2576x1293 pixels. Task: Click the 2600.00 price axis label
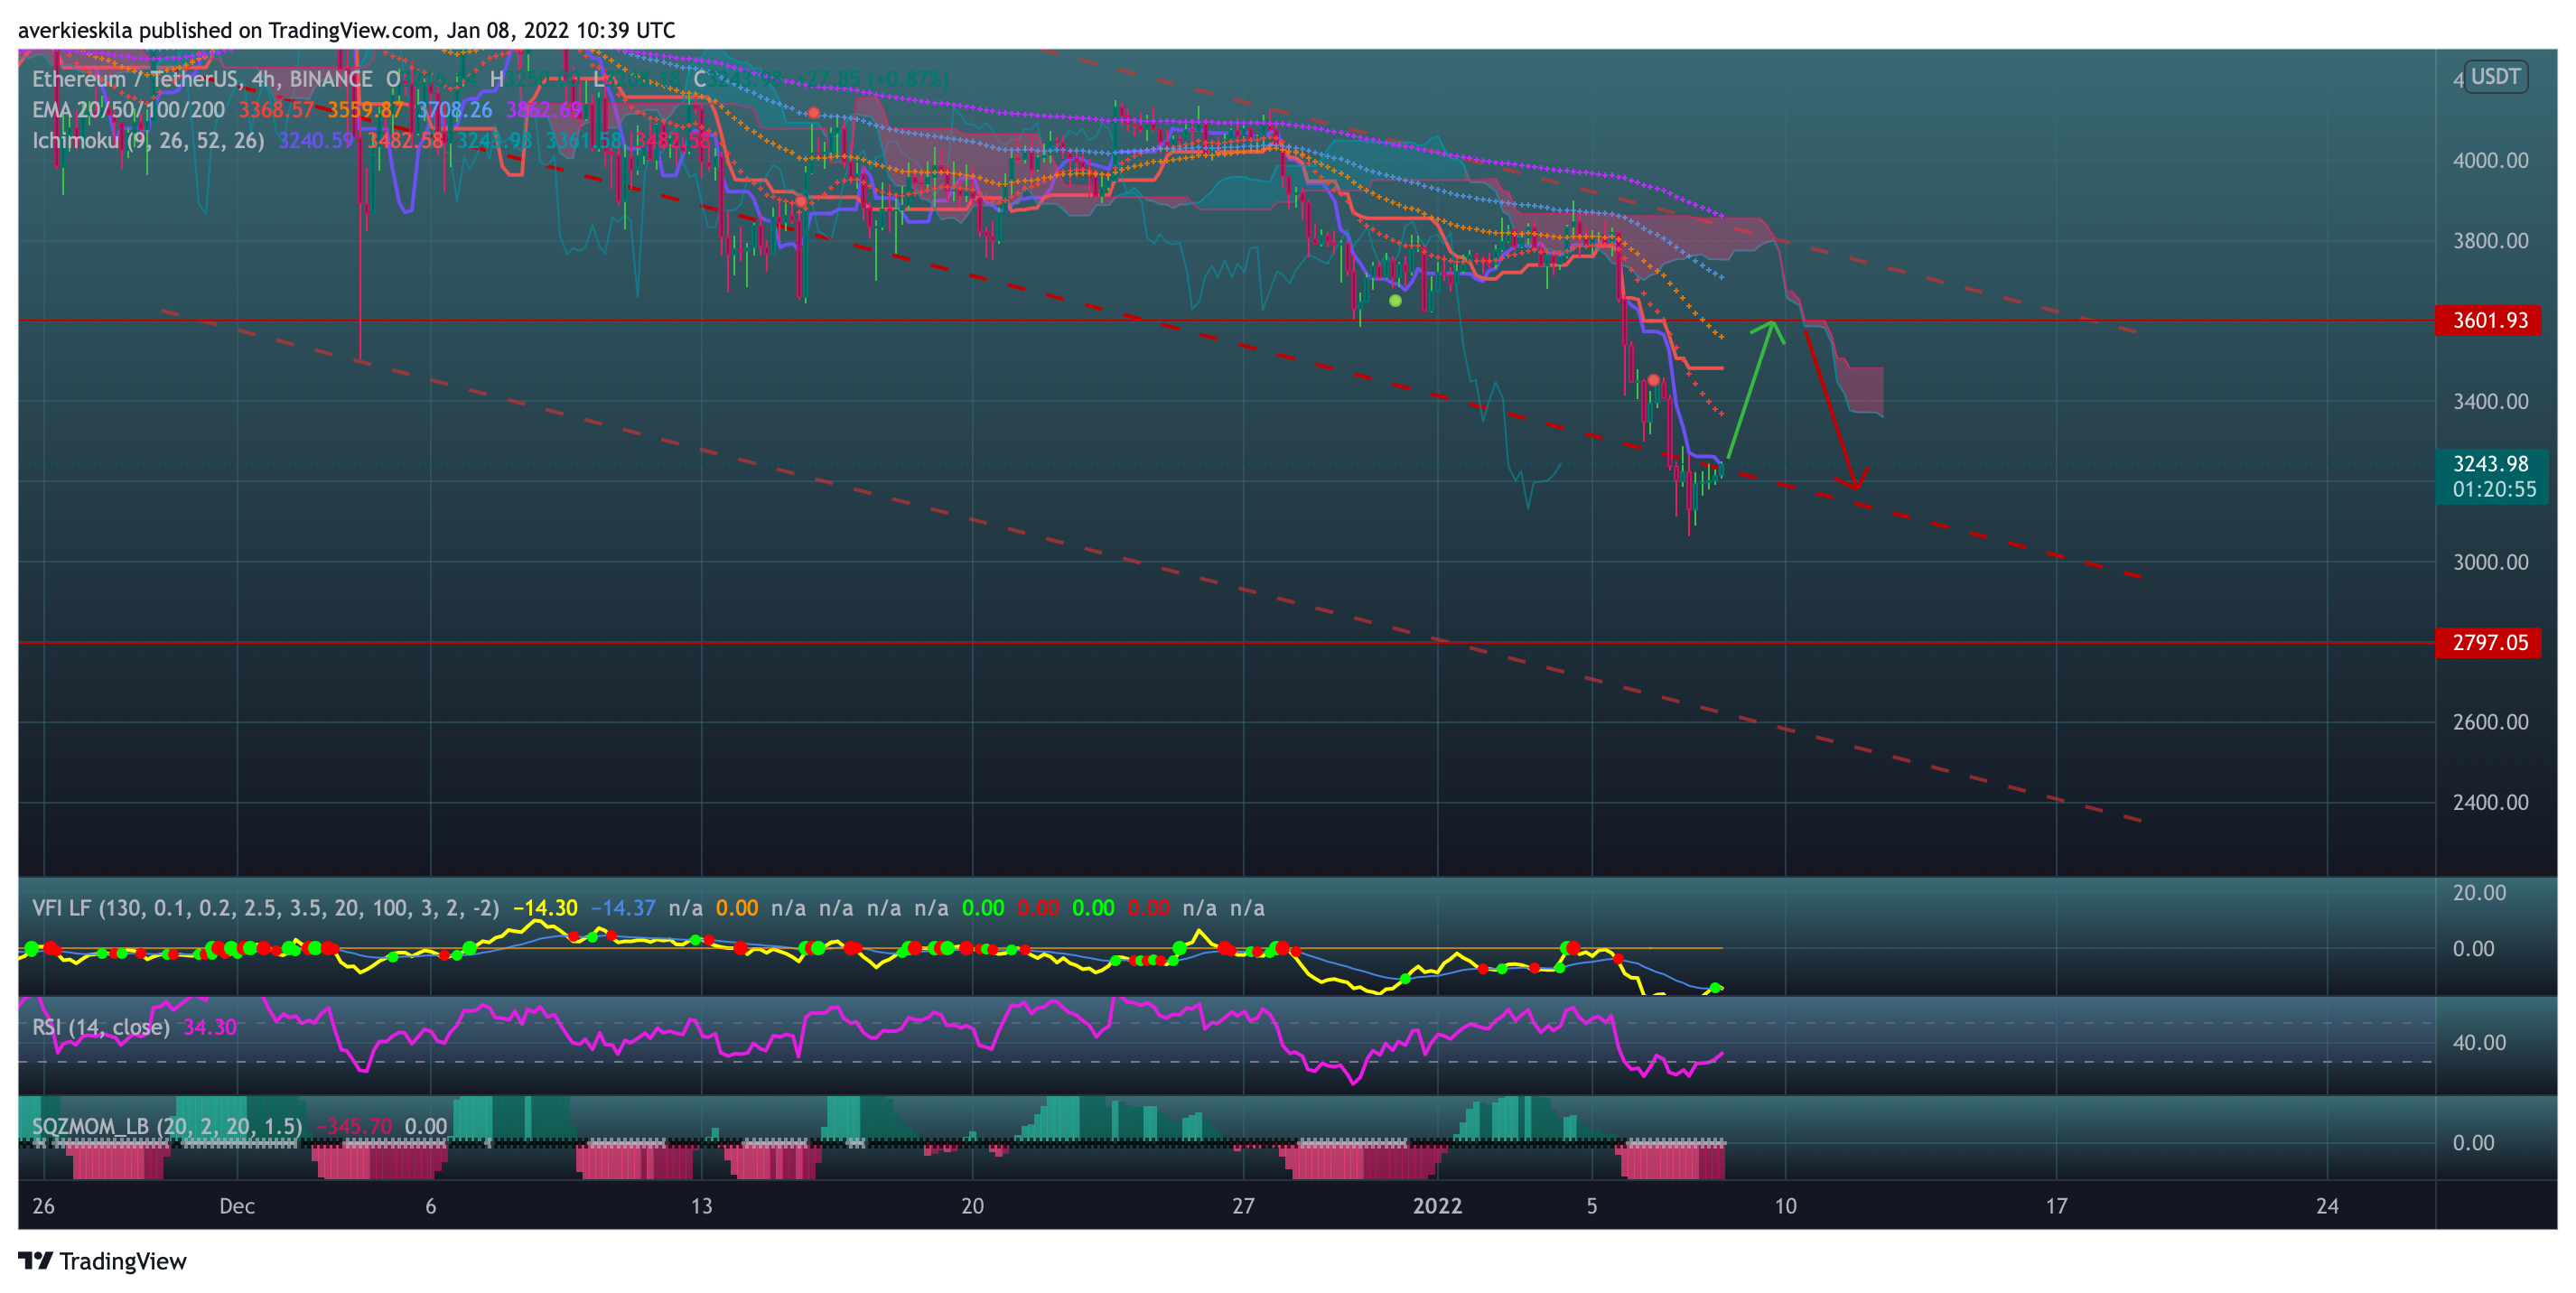click(x=2490, y=722)
